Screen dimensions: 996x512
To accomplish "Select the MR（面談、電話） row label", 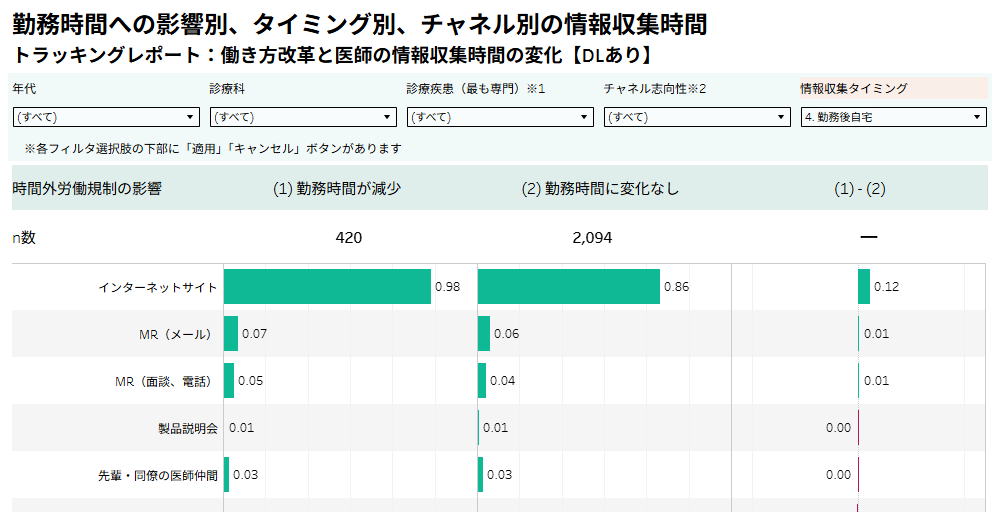I will coord(166,381).
